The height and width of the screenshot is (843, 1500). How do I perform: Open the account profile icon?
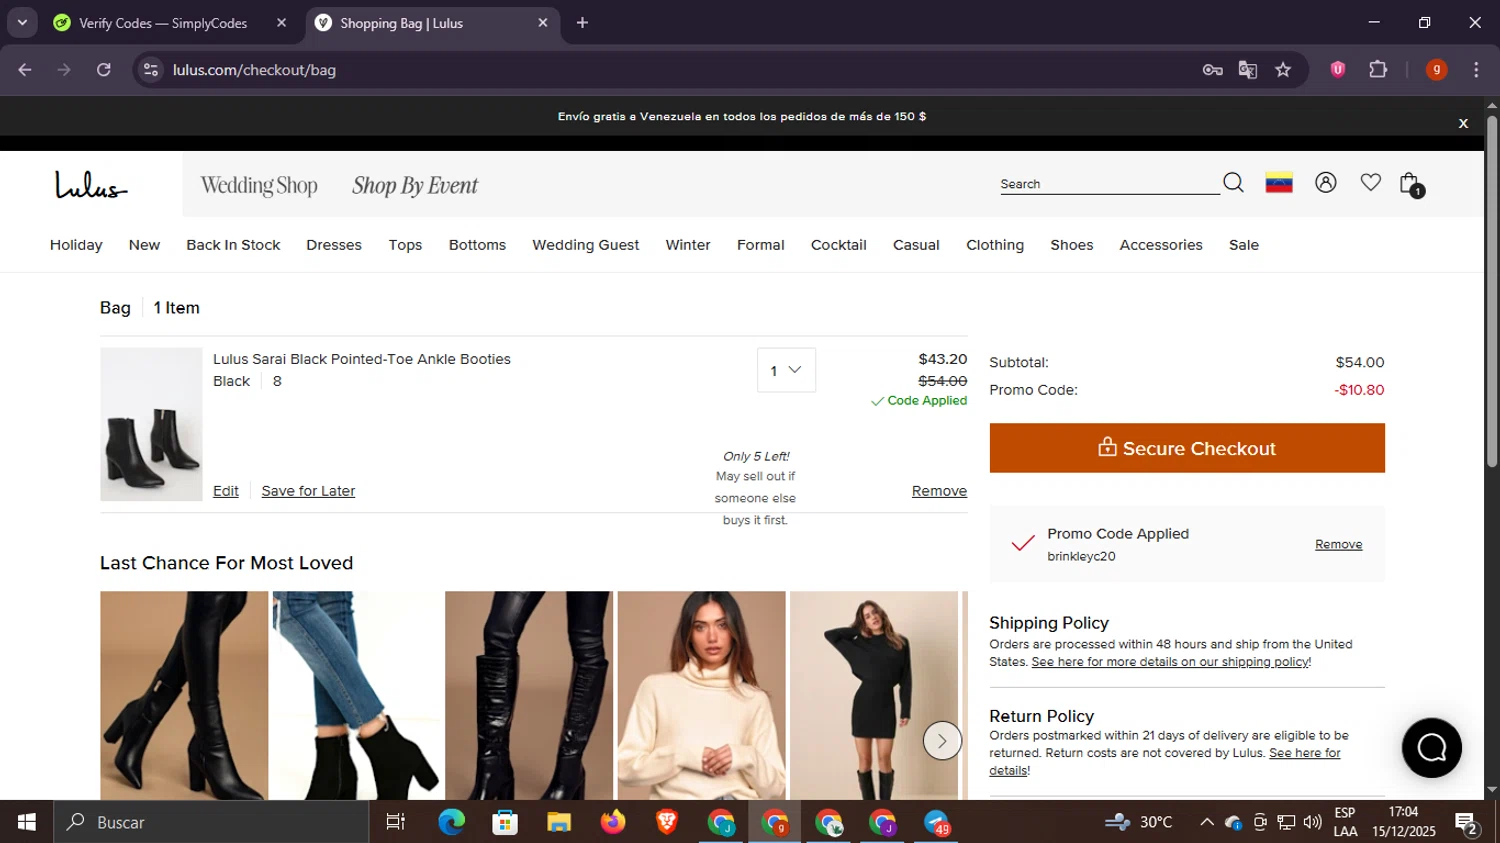point(1326,183)
